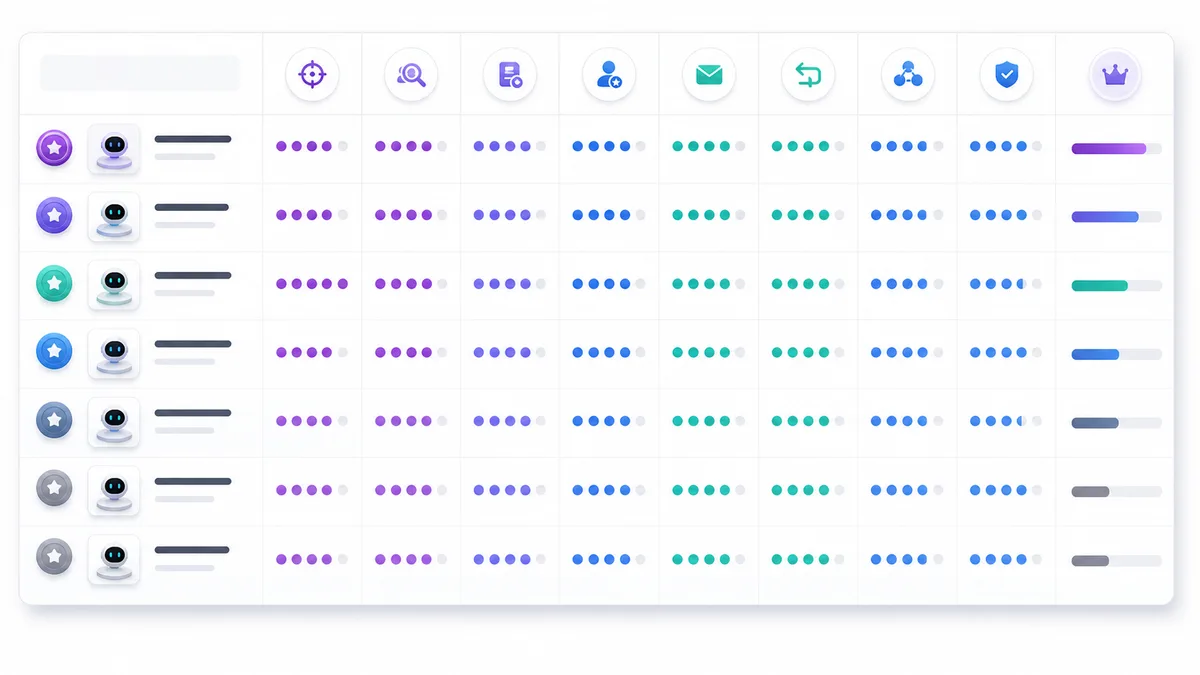Click crosshair-column dot rating in purple-badge row

pyautogui.click(x=312, y=146)
